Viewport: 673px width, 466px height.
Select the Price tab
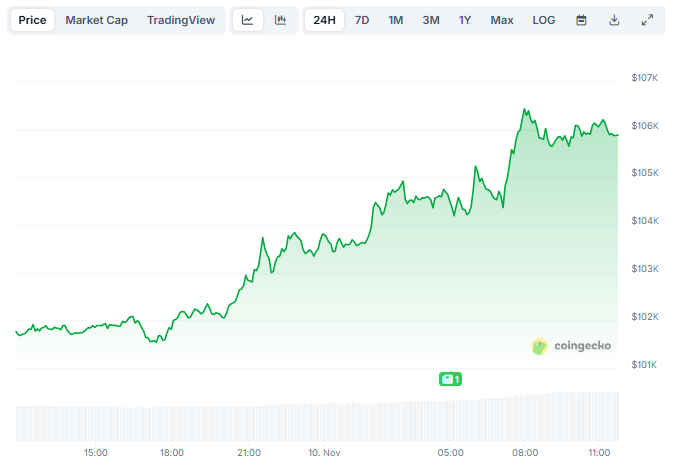coord(32,20)
